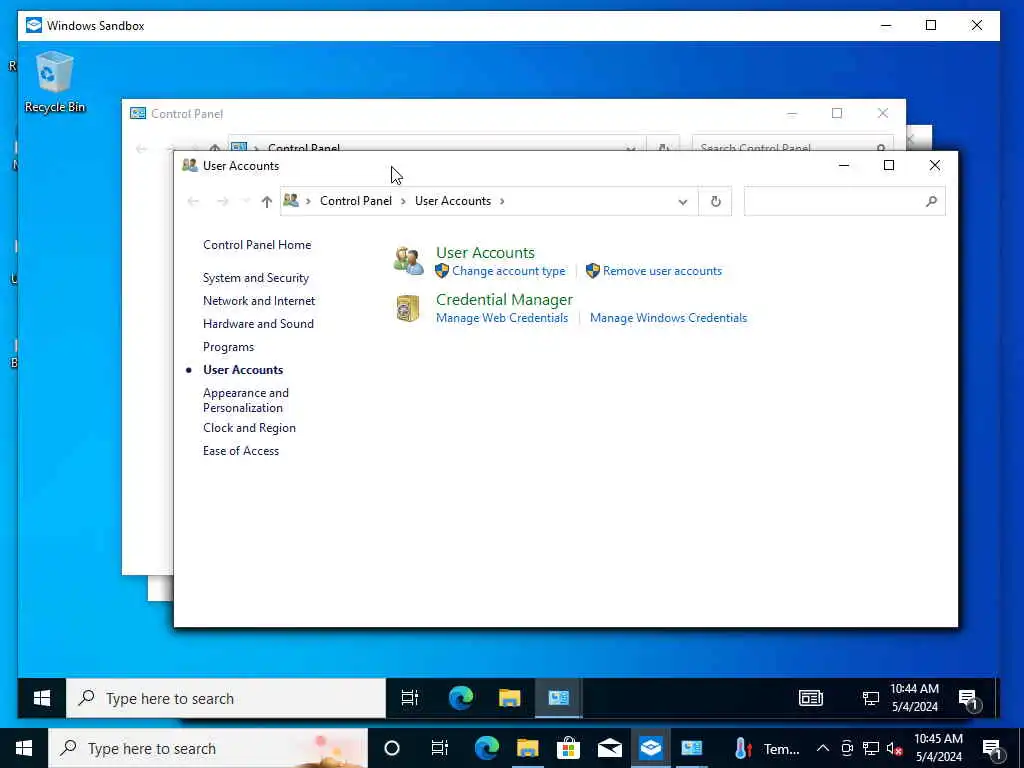This screenshot has width=1024, height=768.
Task: Open Programs category in sidebar
Action: (x=228, y=347)
